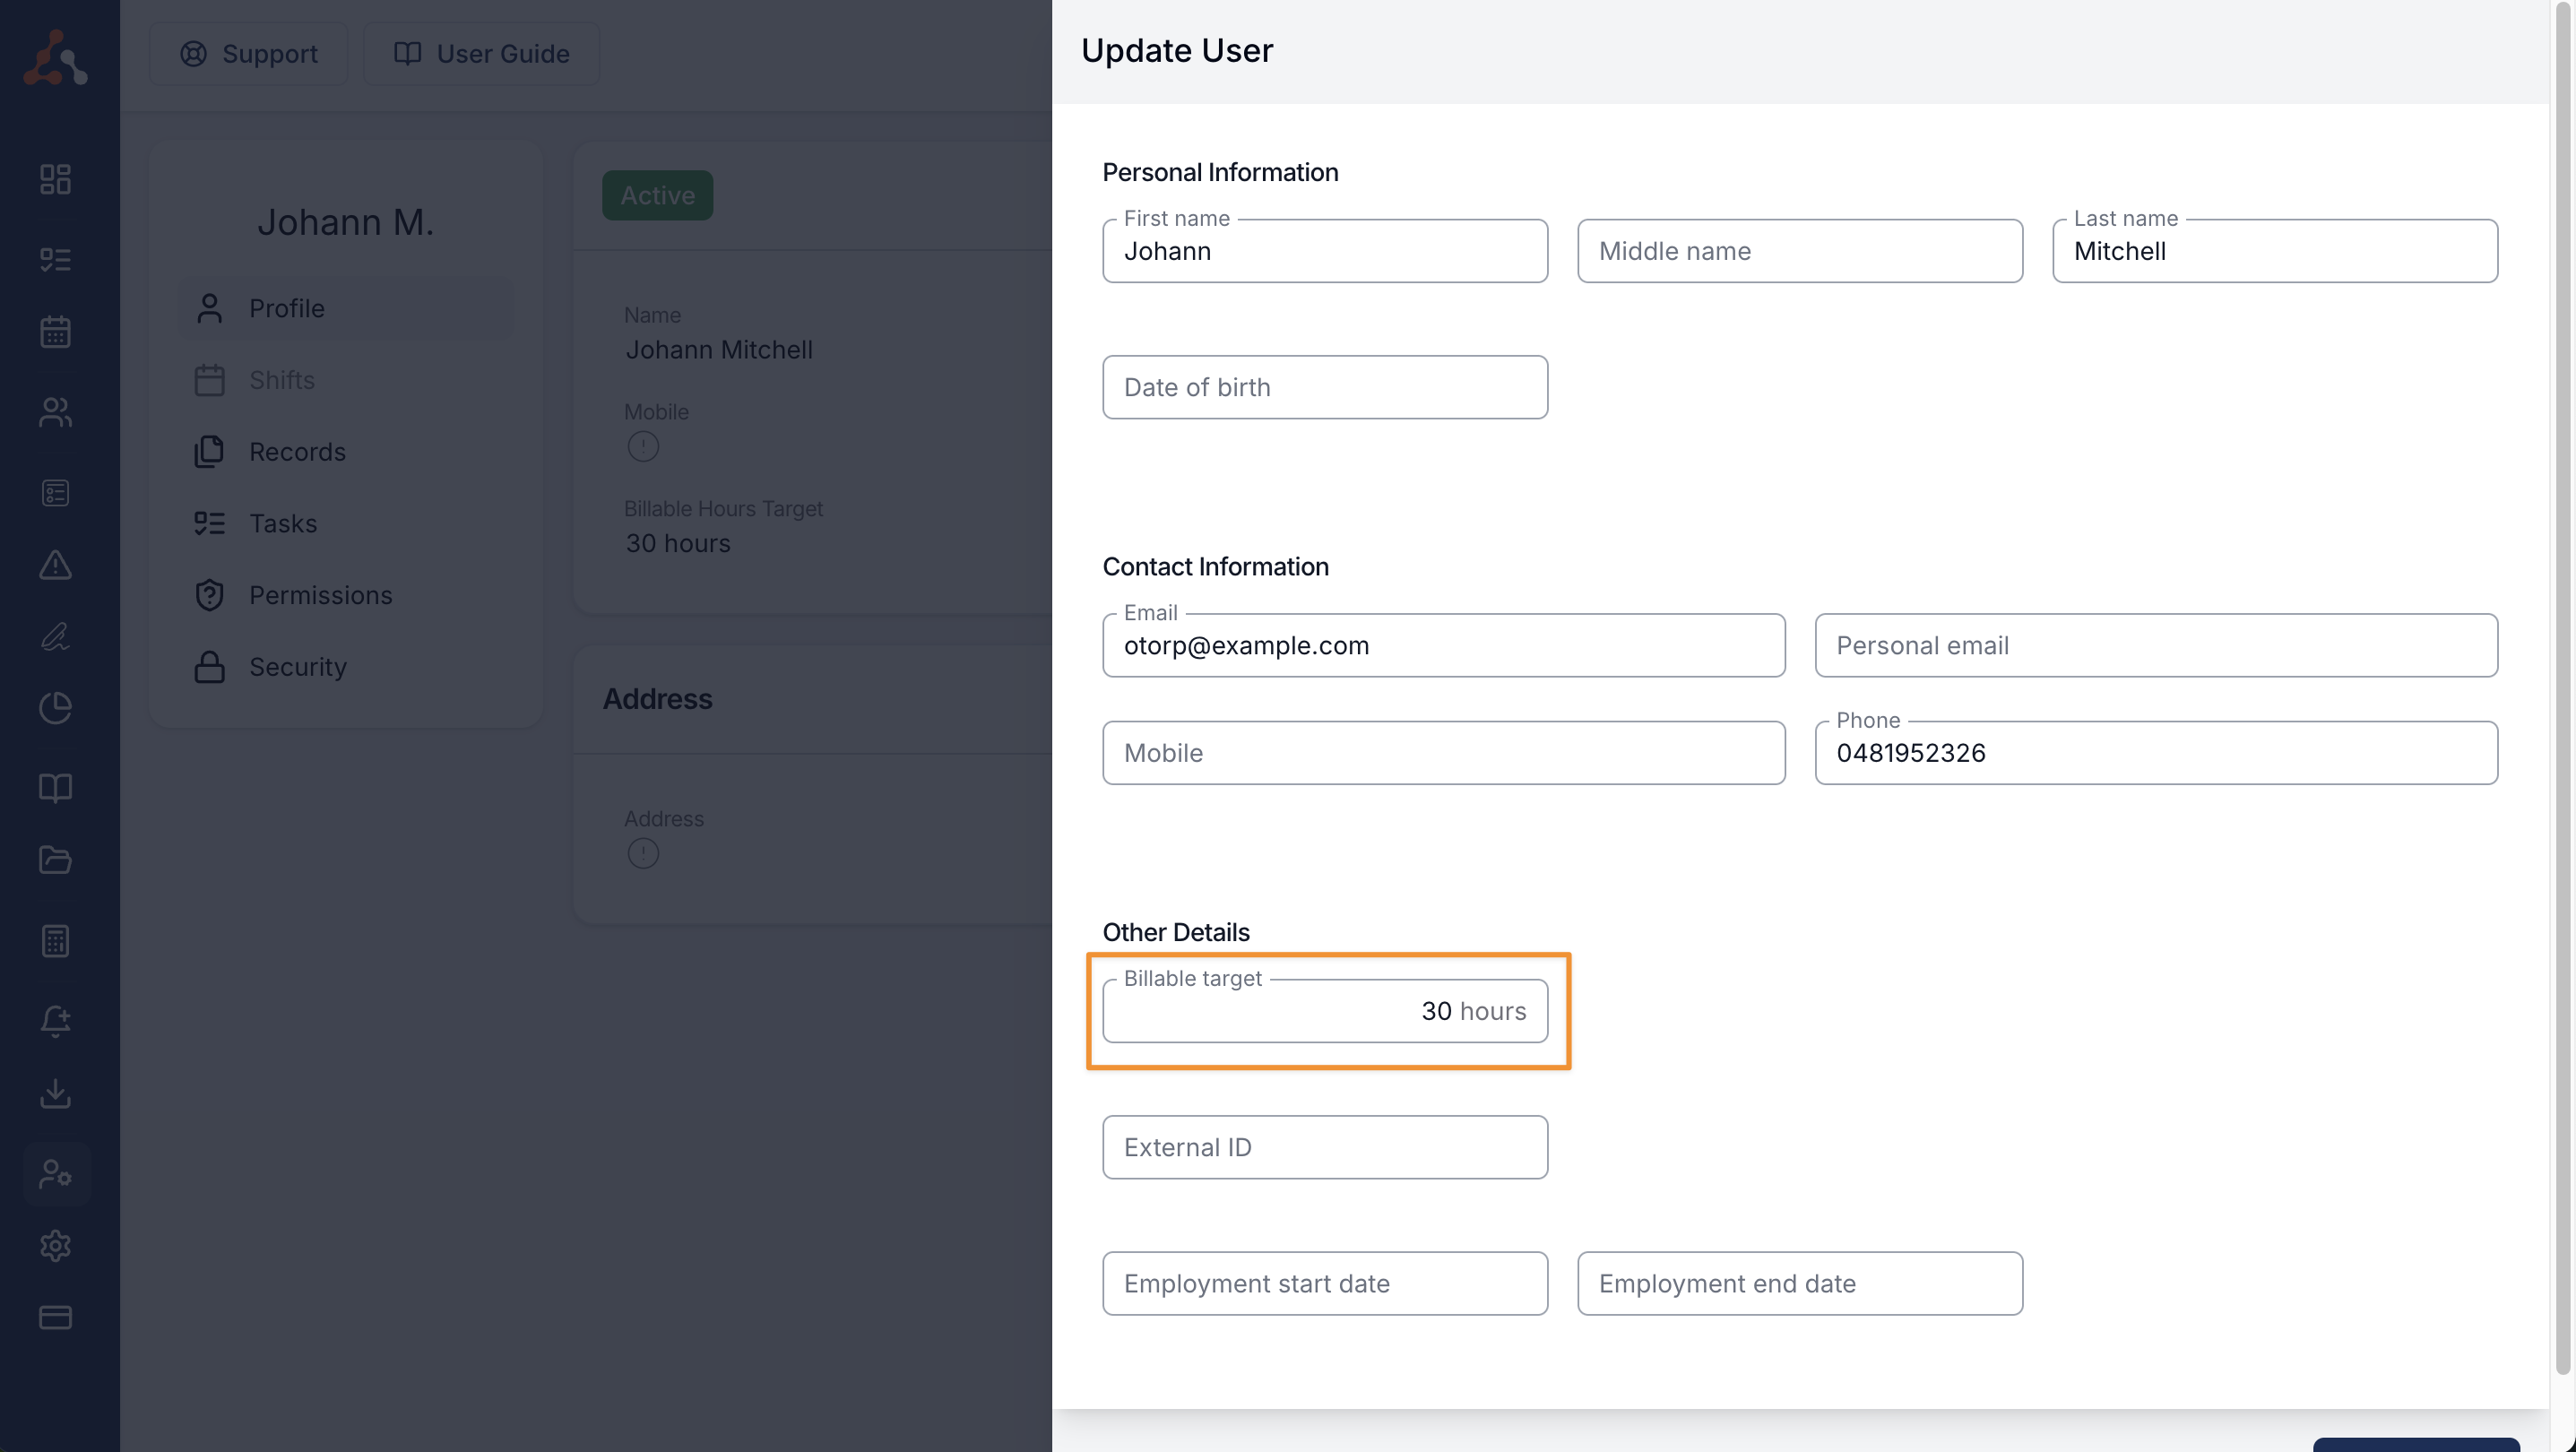Open the Employment start date field
Screen dimensions: 2576x1452
tap(1325, 1283)
